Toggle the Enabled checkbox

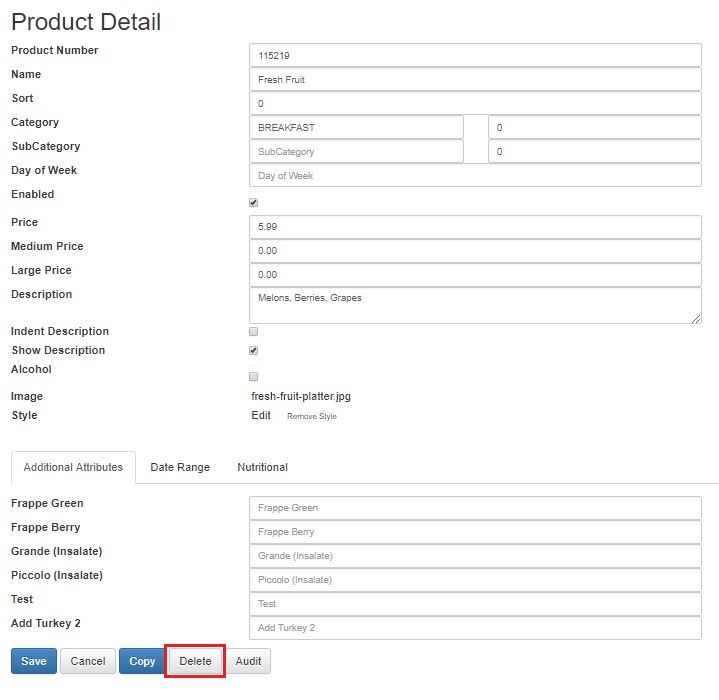(x=253, y=203)
